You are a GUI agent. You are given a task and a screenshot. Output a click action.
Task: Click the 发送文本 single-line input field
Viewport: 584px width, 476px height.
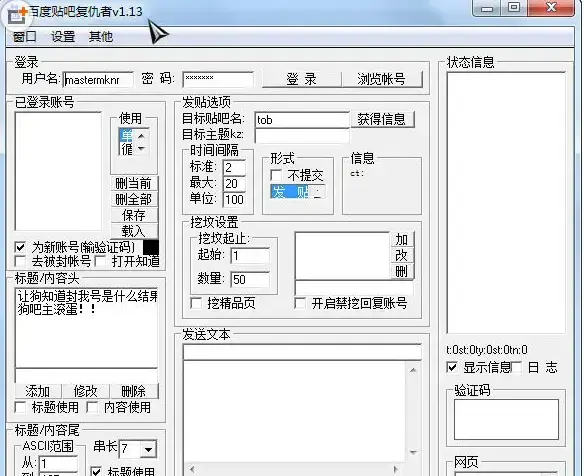pyautogui.click(x=302, y=352)
